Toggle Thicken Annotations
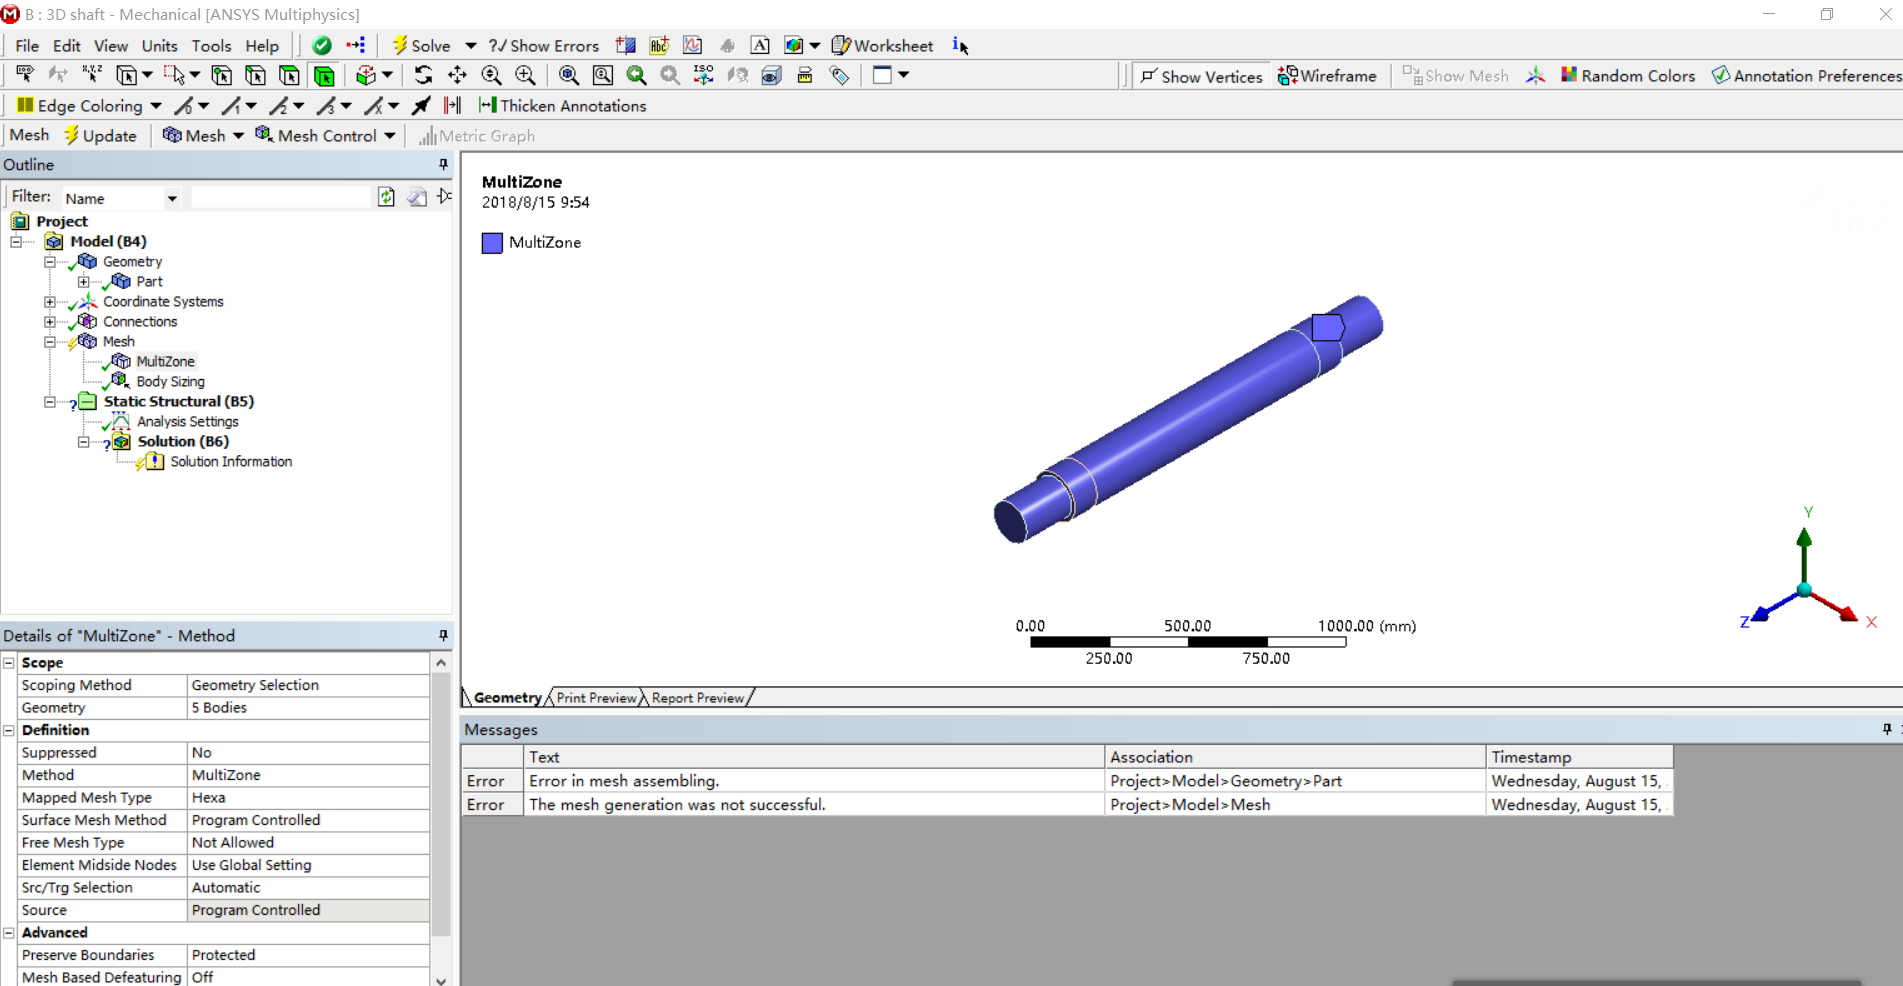The image size is (1903, 986). [563, 106]
